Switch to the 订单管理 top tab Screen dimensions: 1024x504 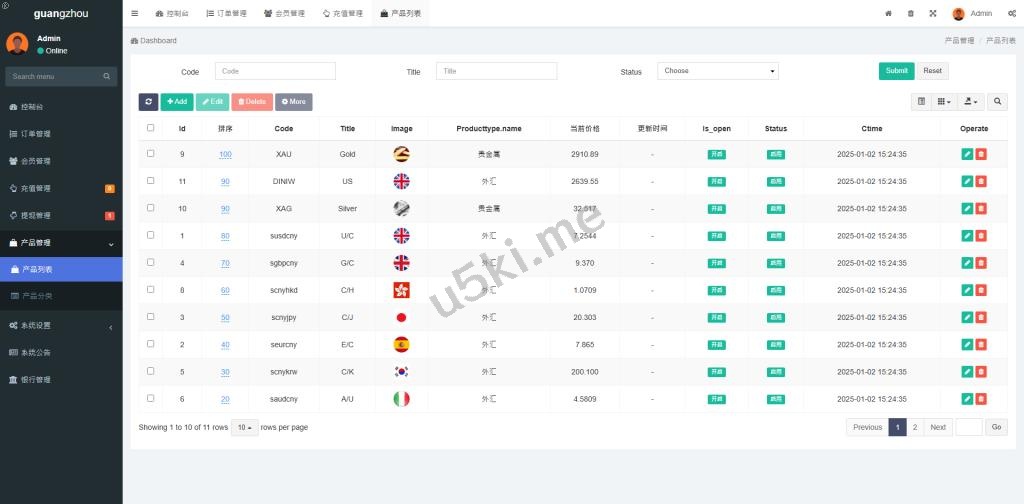point(225,14)
